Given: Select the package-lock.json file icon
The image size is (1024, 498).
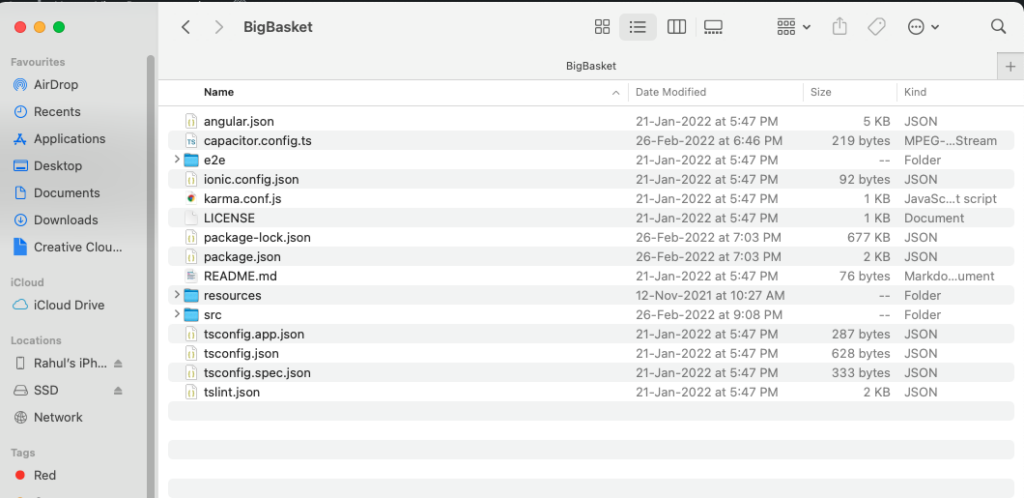Looking at the screenshot, I should pos(191,237).
